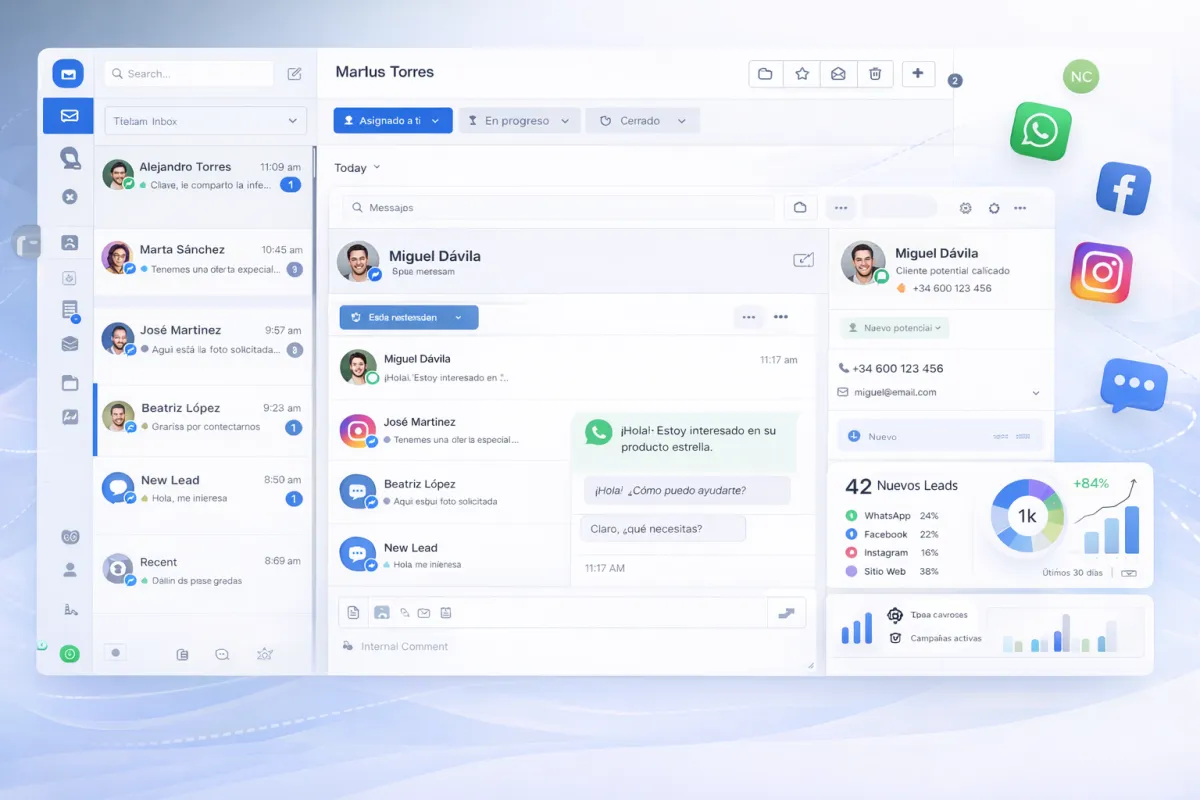Open the WhatsApp floating icon
This screenshot has width=1200, height=800.
point(1040,130)
